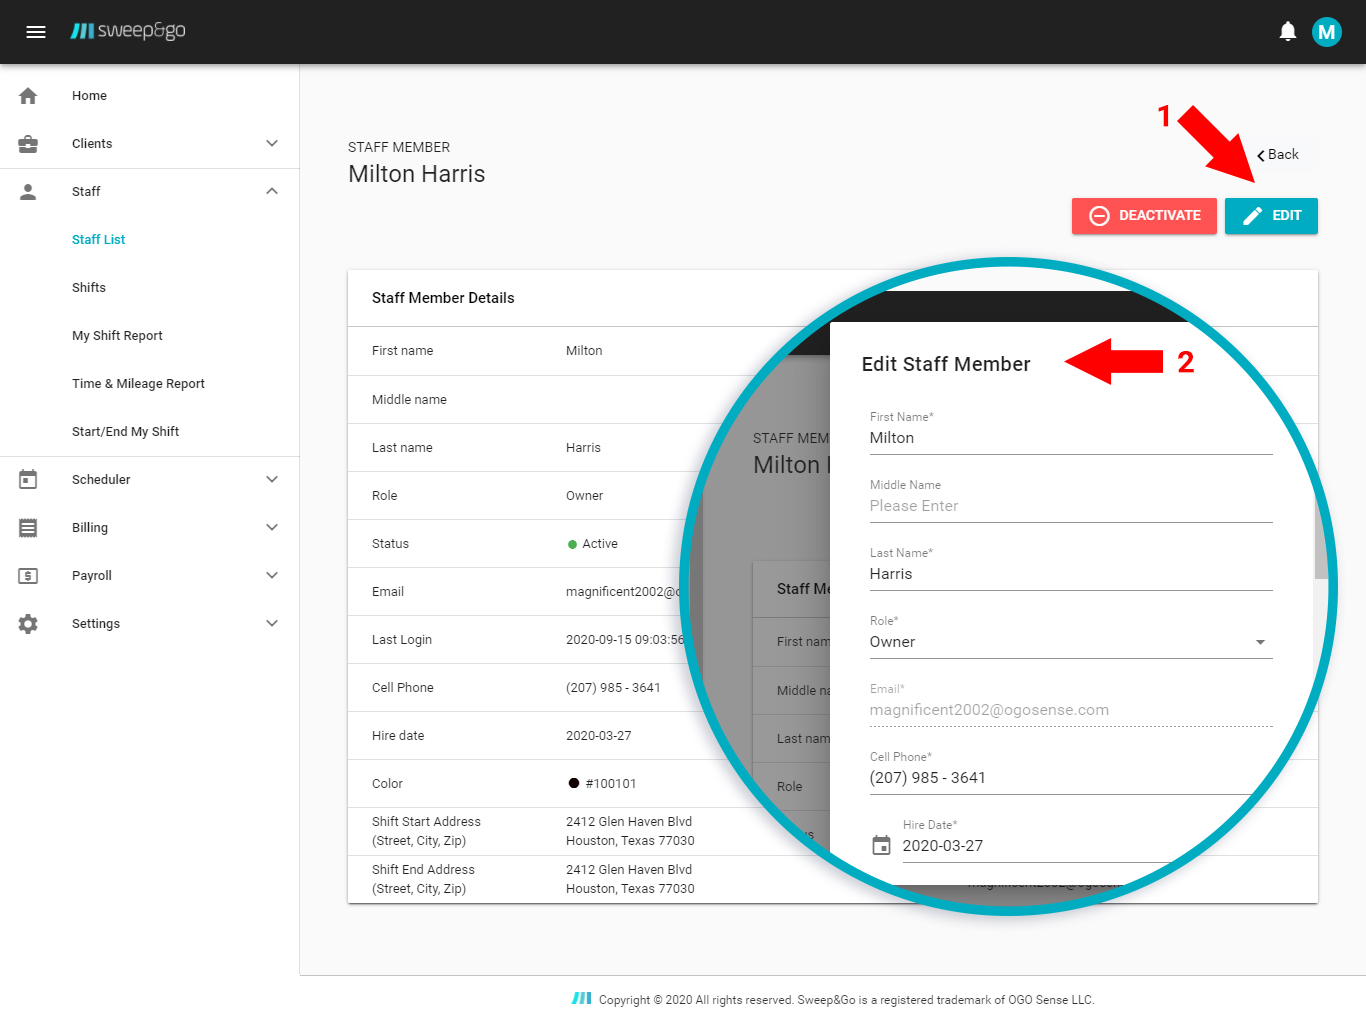Click the Sweep&Go logo
The width and height of the screenshot is (1366, 1024).
coord(128,31)
